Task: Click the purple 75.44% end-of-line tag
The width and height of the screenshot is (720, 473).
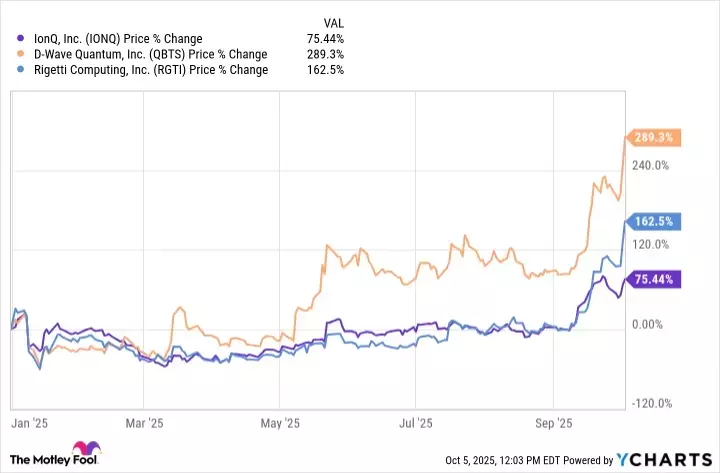Action: [x=651, y=279]
